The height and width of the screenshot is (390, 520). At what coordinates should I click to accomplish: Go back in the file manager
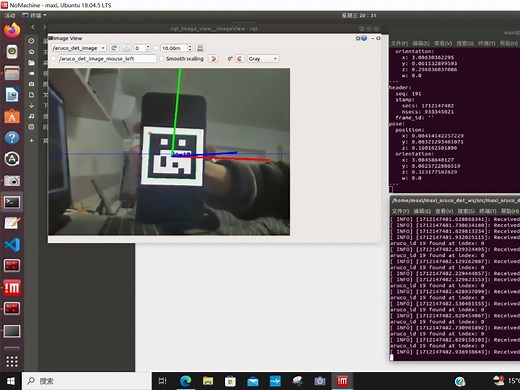[x=33, y=27]
